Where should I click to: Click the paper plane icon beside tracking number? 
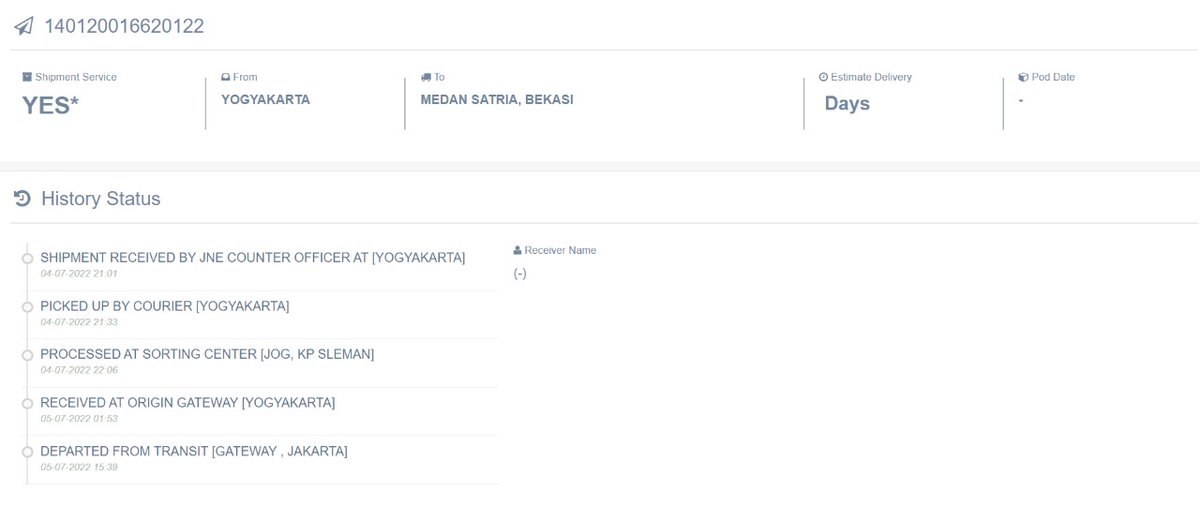pyautogui.click(x=23, y=27)
